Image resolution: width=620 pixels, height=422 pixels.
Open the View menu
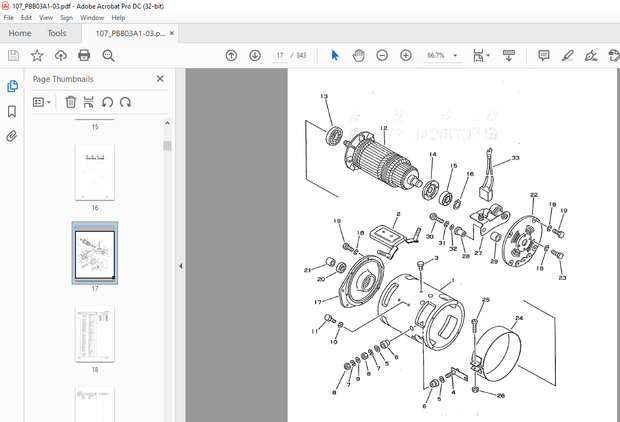click(x=46, y=17)
